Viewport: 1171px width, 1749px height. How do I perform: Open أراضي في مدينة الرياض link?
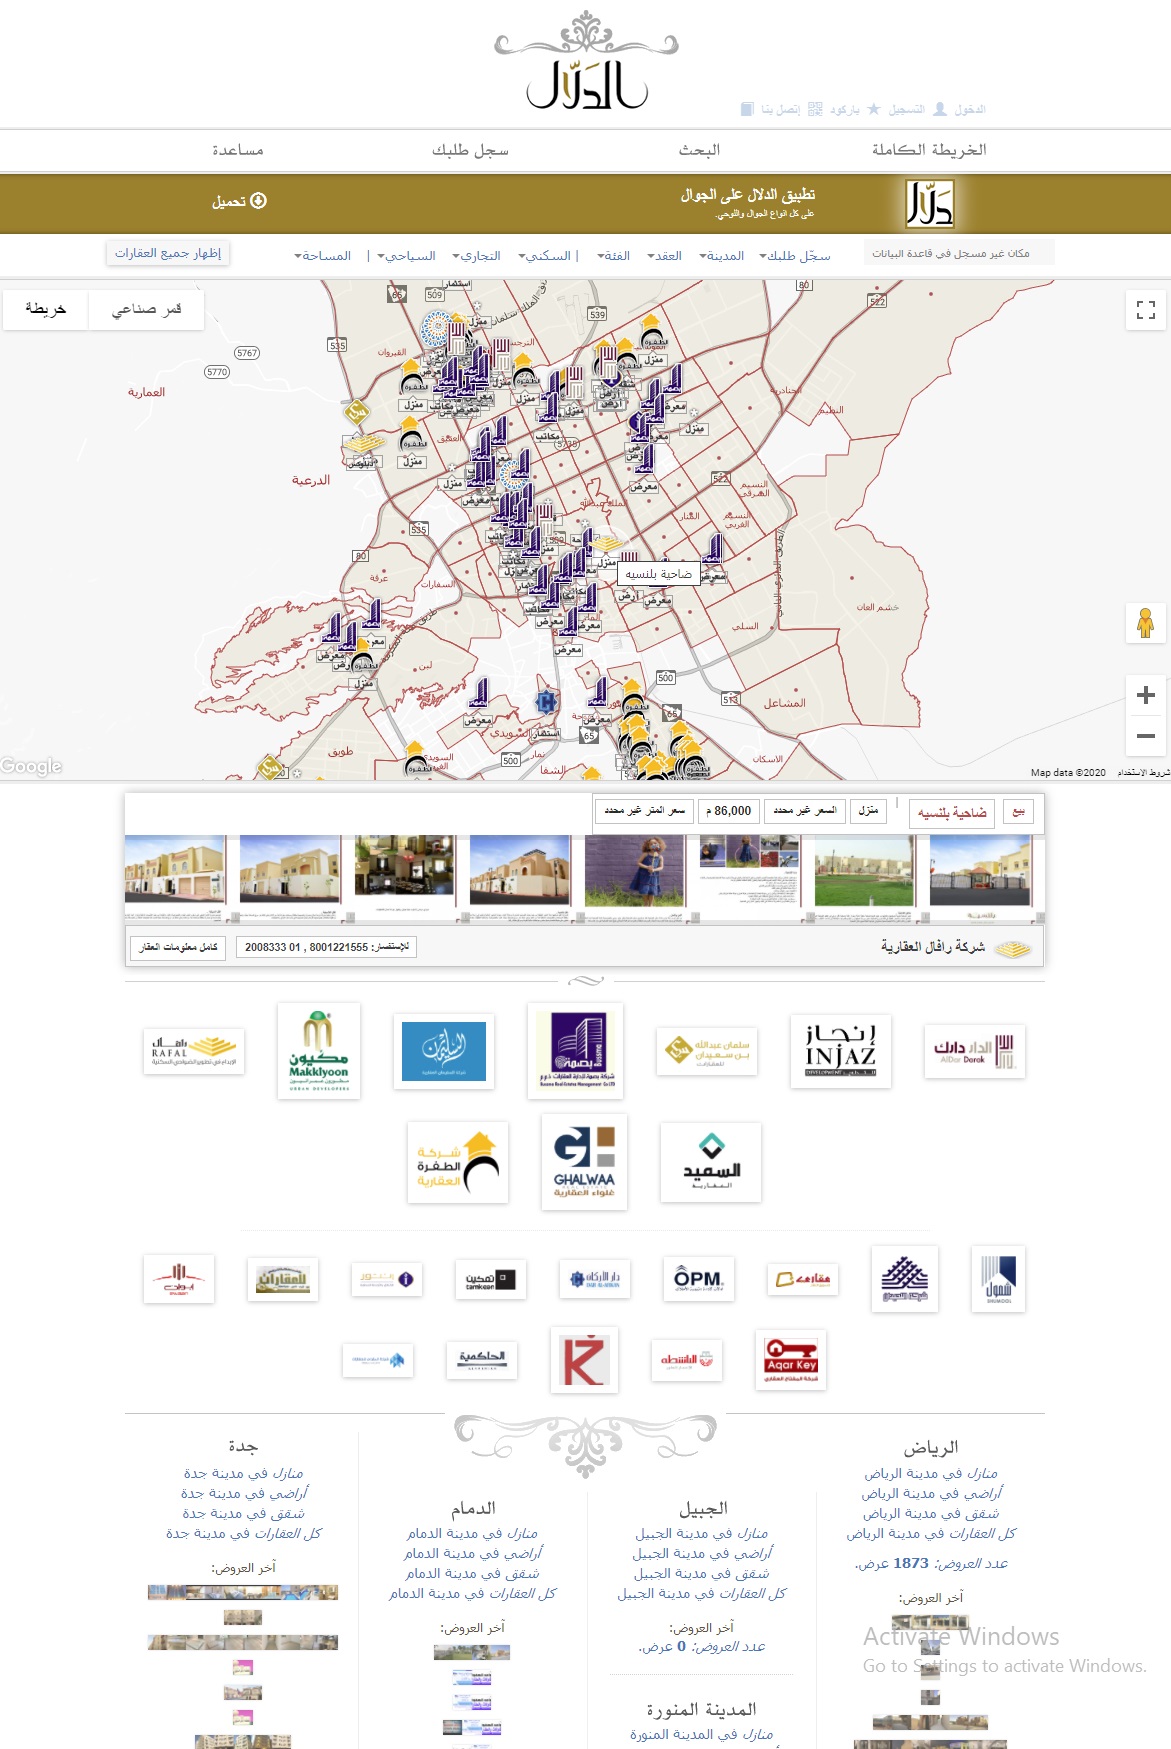click(932, 1493)
